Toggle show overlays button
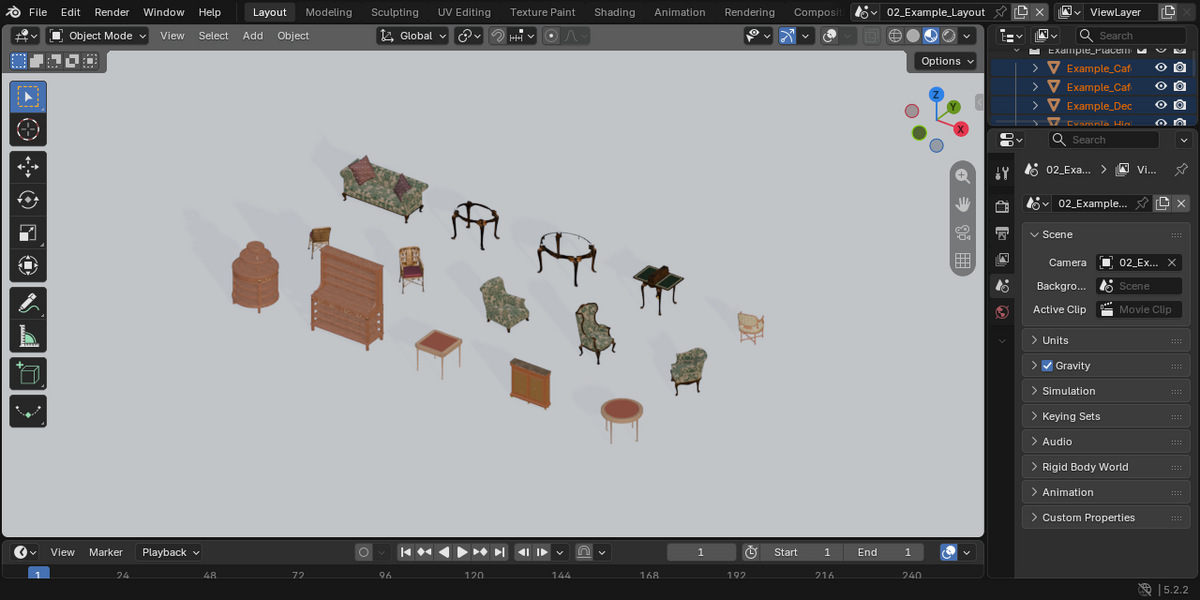Image resolution: width=1200 pixels, height=600 pixels. click(829, 36)
